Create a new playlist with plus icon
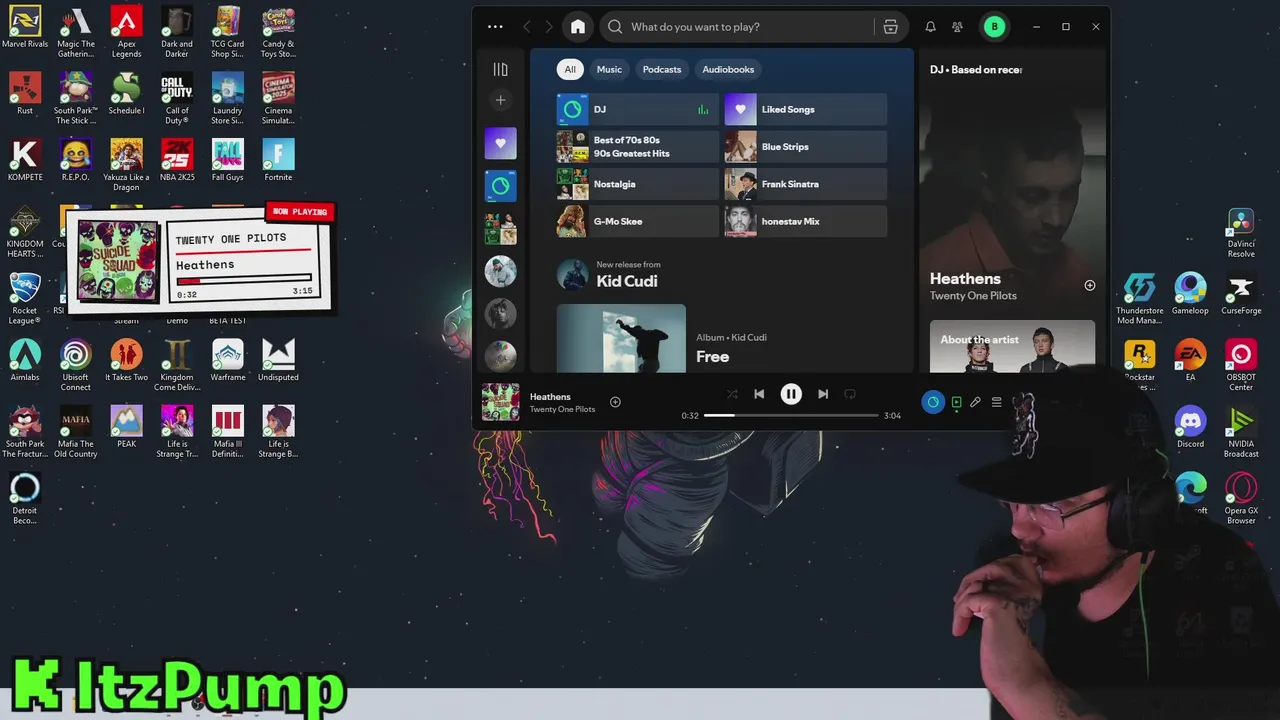The height and width of the screenshot is (720, 1280). (501, 100)
